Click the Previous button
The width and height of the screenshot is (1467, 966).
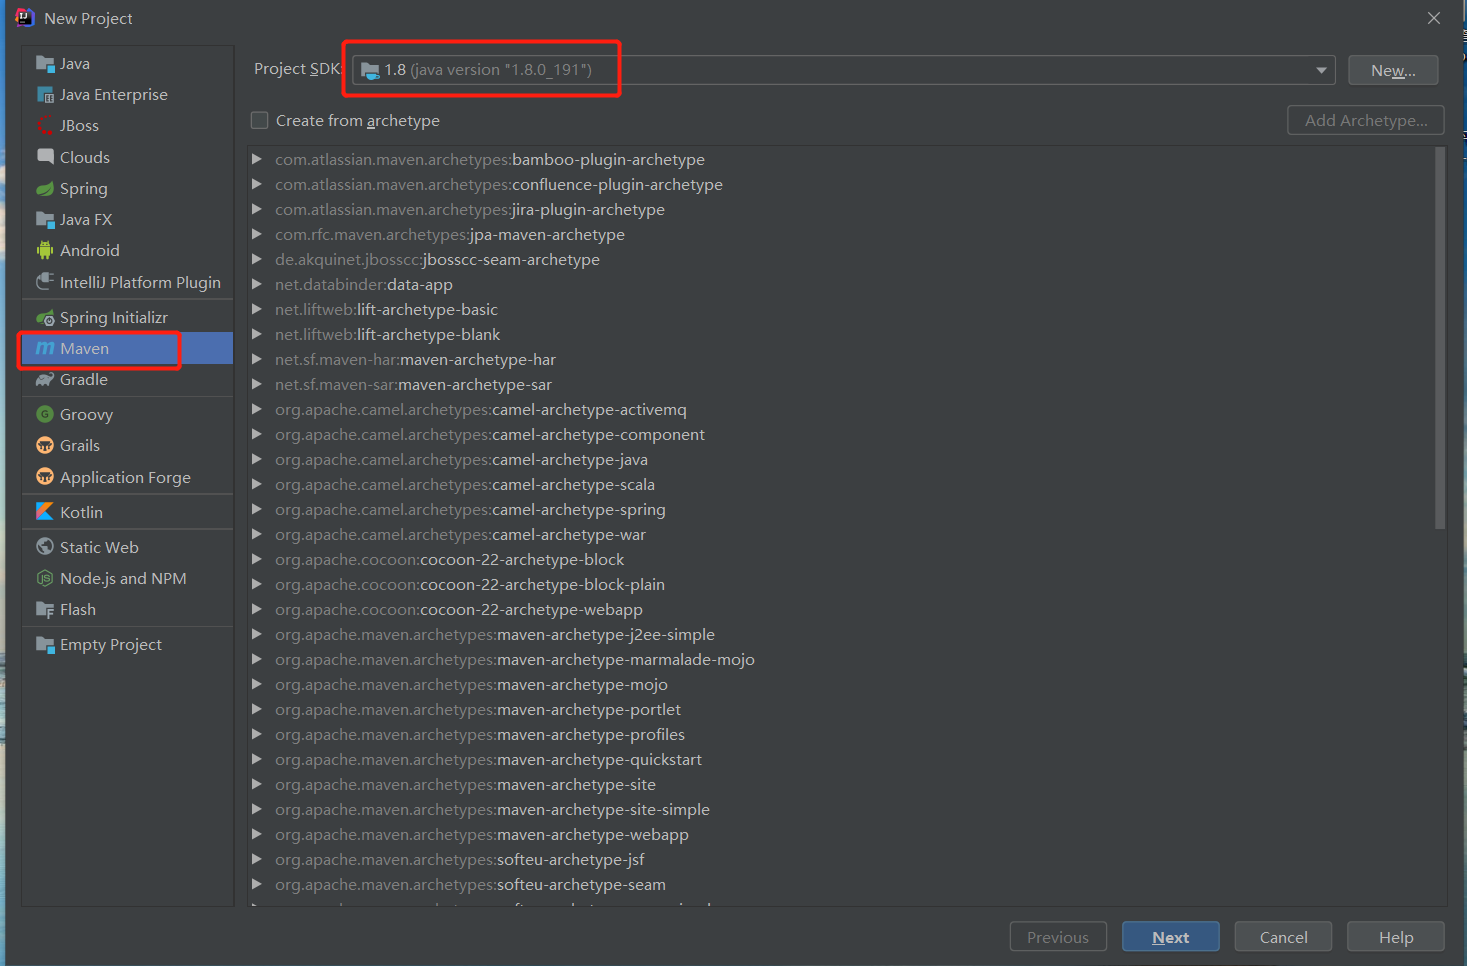(x=1058, y=937)
